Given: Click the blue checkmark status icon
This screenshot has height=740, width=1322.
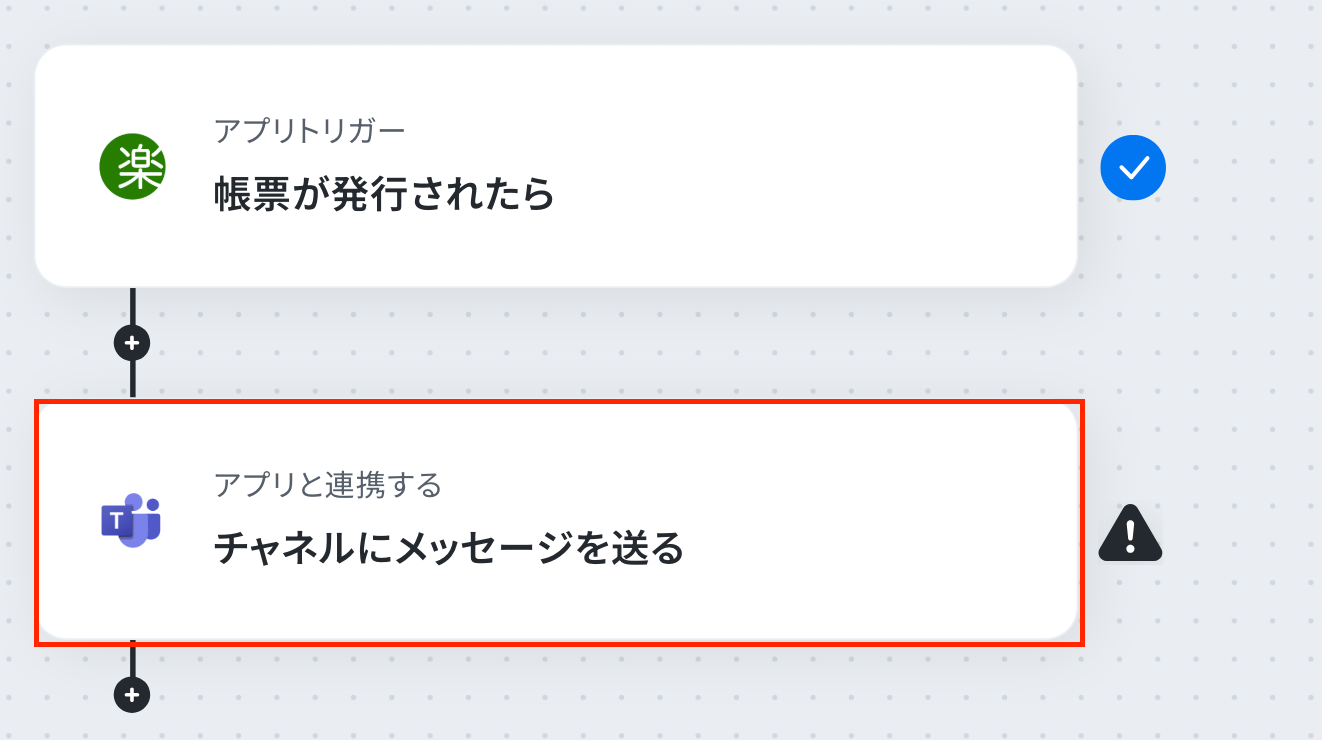Looking at the screenshot, I should 1133,168.
